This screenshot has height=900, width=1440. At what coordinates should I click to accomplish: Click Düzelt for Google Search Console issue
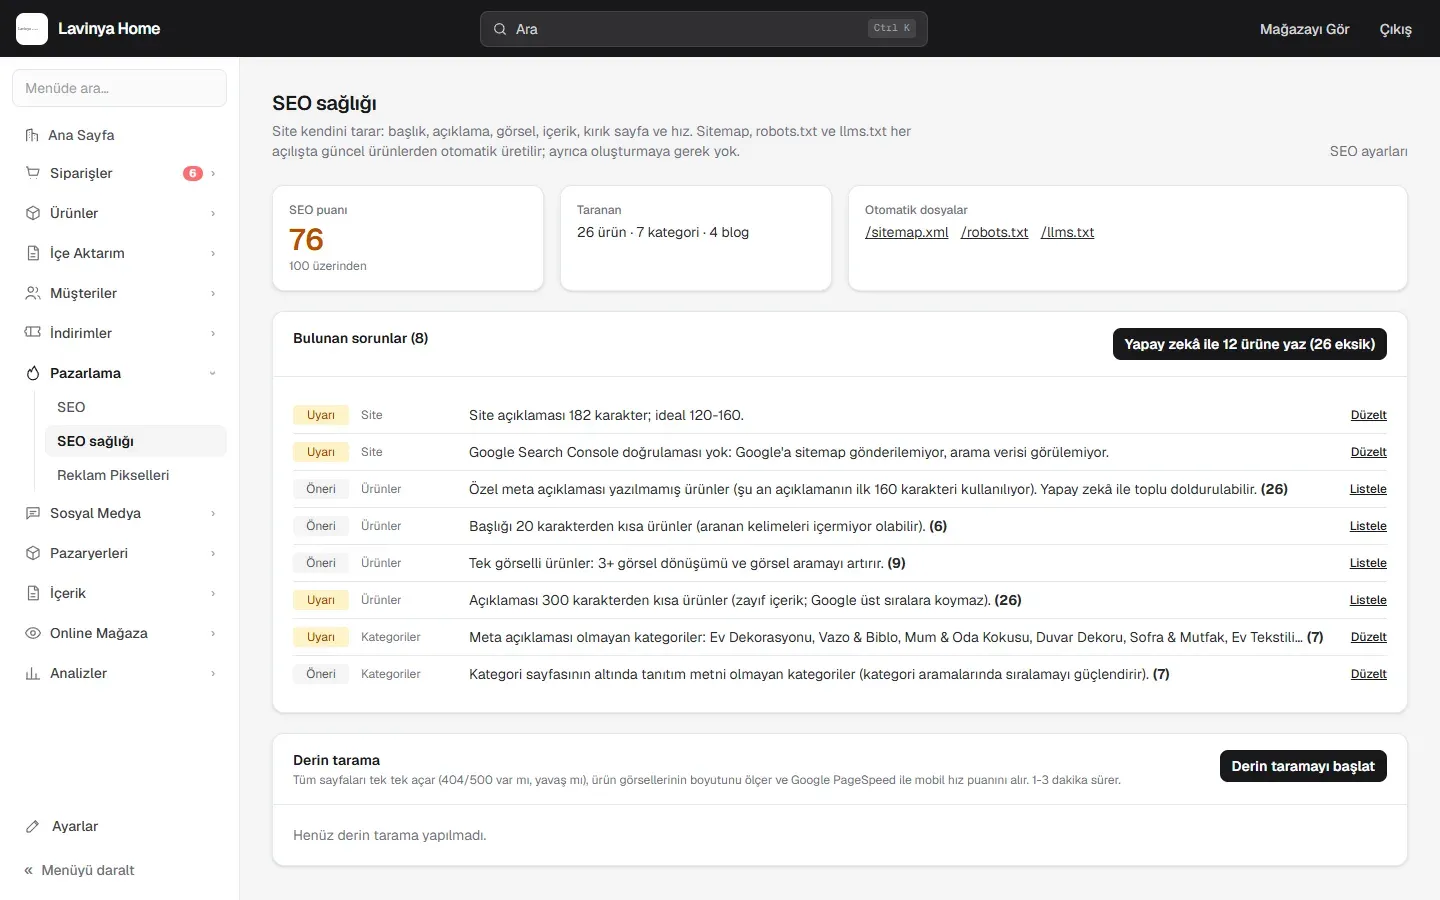pos(1369,452)
